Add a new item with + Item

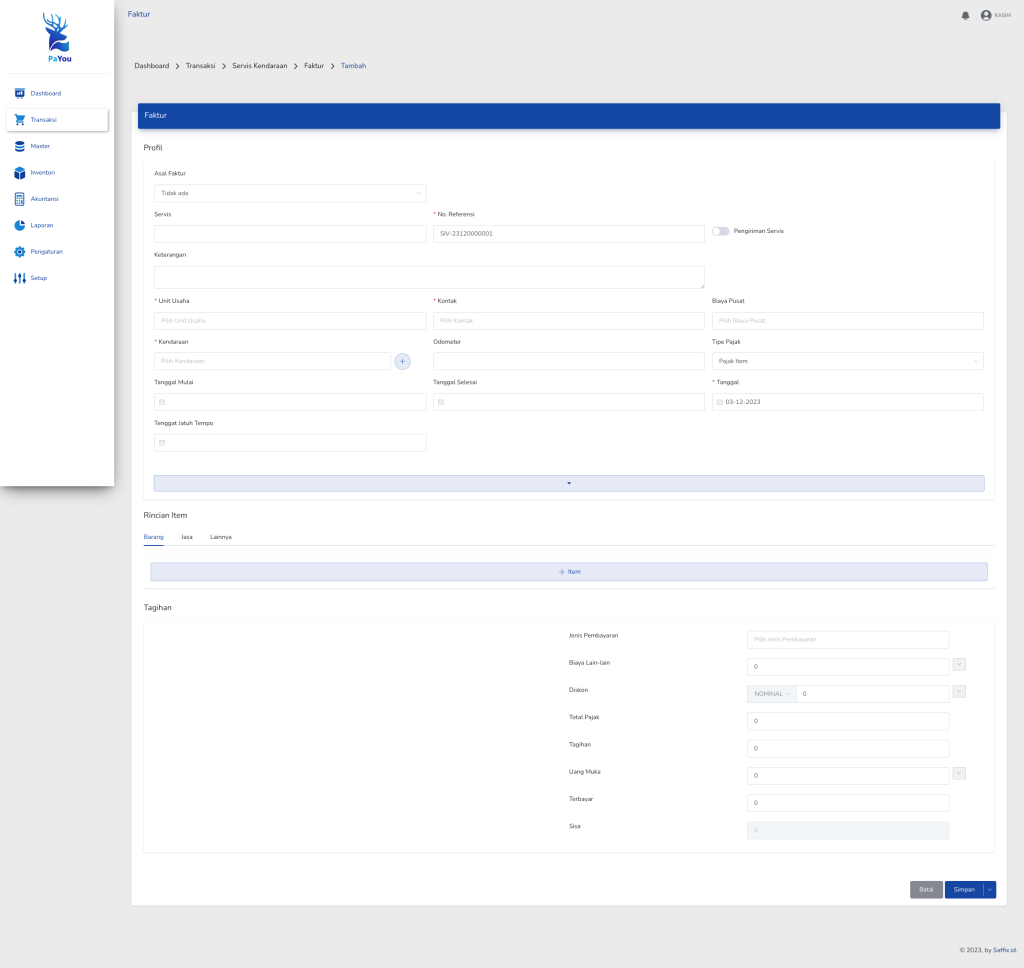[569, 572]
